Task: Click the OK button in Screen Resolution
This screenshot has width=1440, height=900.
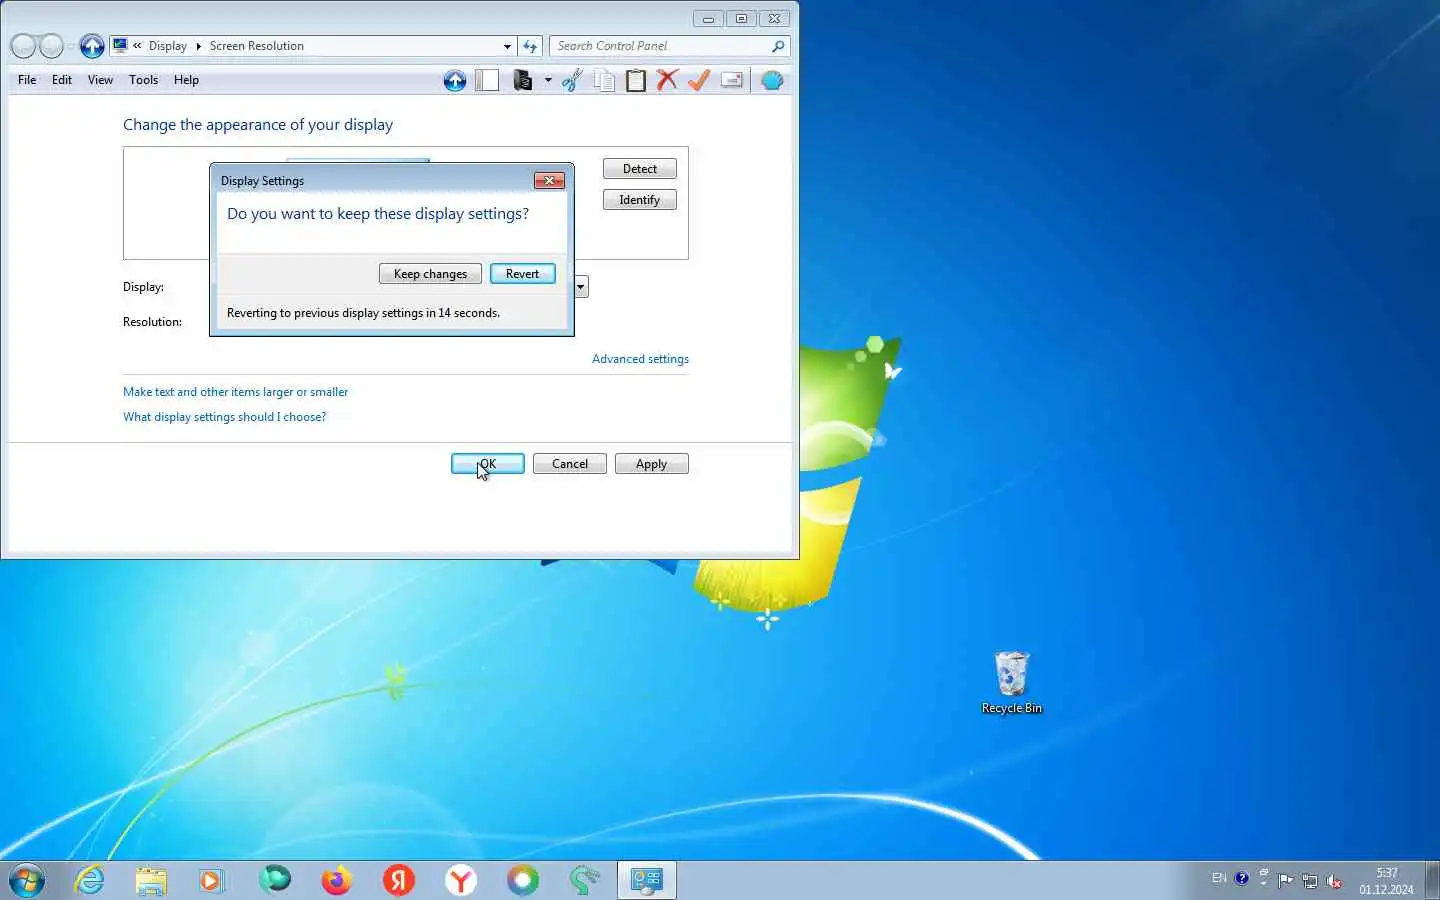Action: (x=488, y=464)
